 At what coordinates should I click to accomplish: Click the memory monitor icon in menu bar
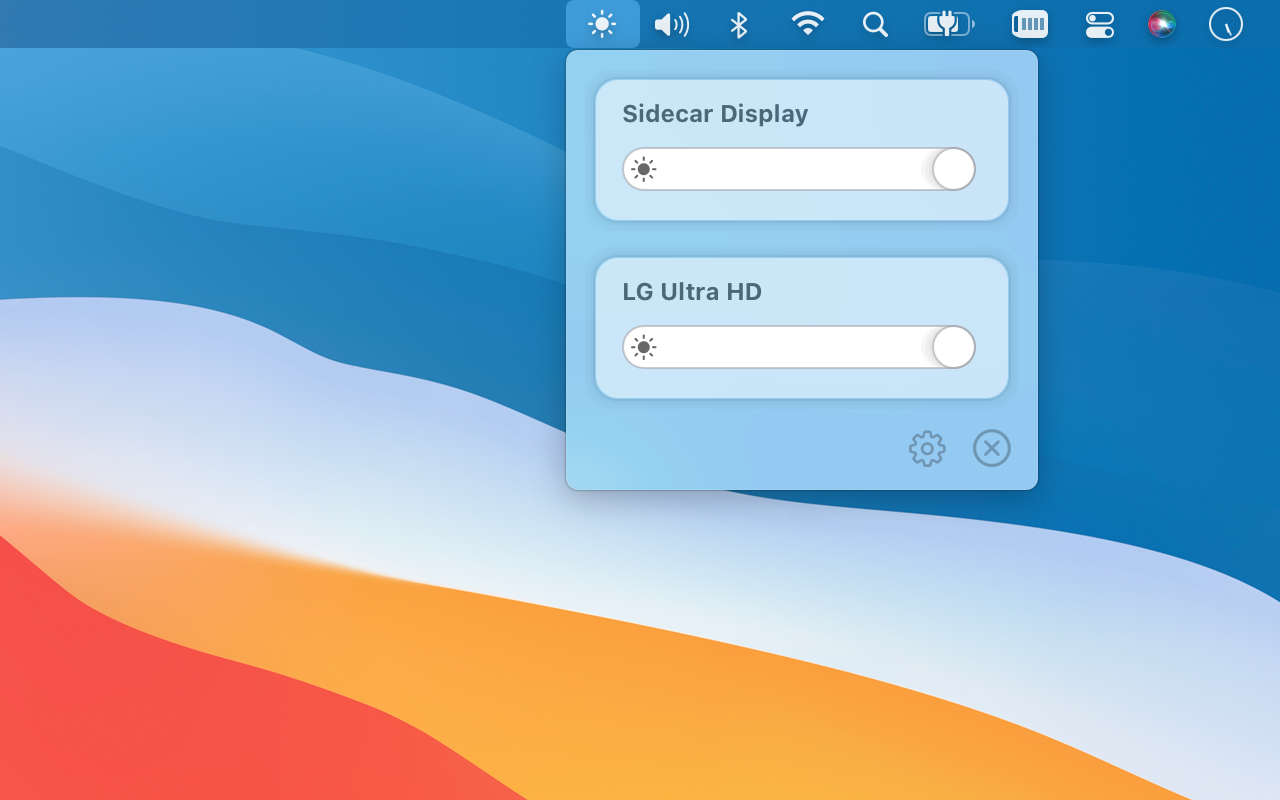pyautogui.click(x=1029, y=24)
